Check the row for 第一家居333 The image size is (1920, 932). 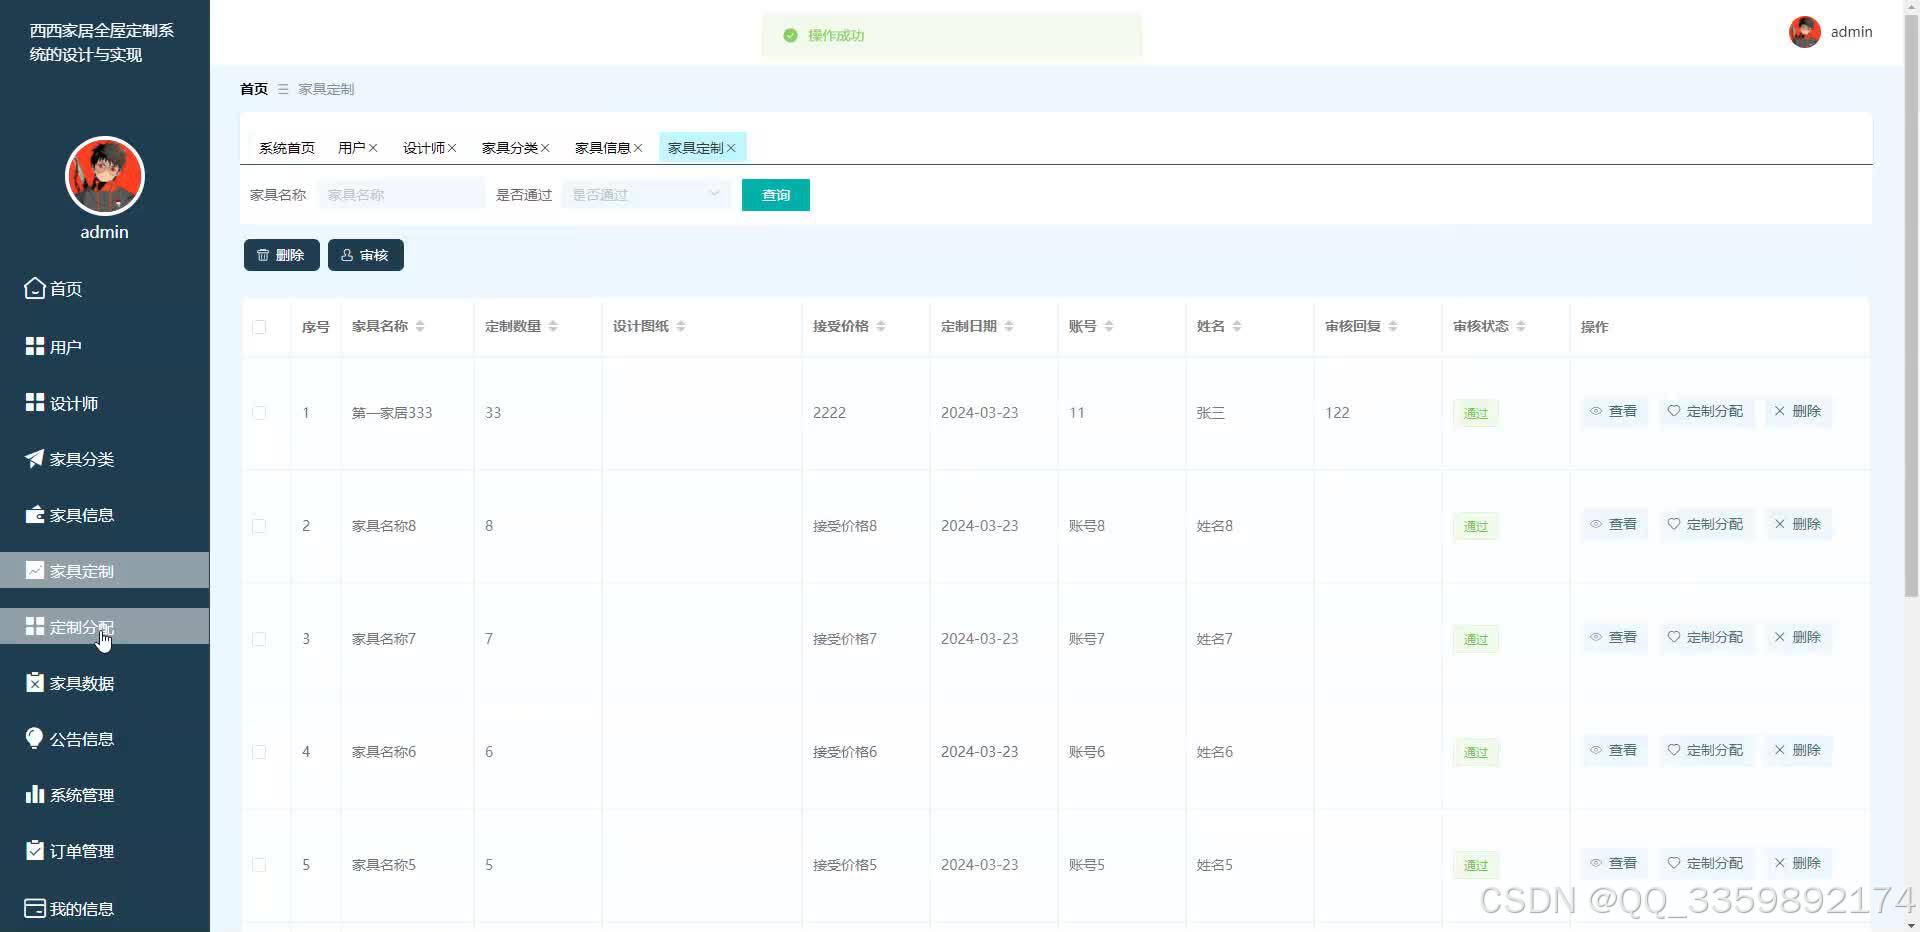(259, 413)
